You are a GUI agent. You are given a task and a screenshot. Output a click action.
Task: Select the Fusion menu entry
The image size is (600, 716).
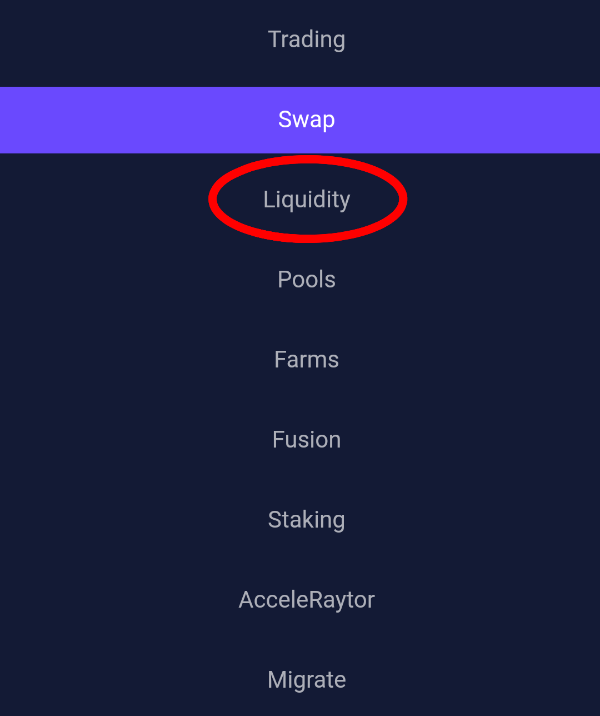[306, 440]
